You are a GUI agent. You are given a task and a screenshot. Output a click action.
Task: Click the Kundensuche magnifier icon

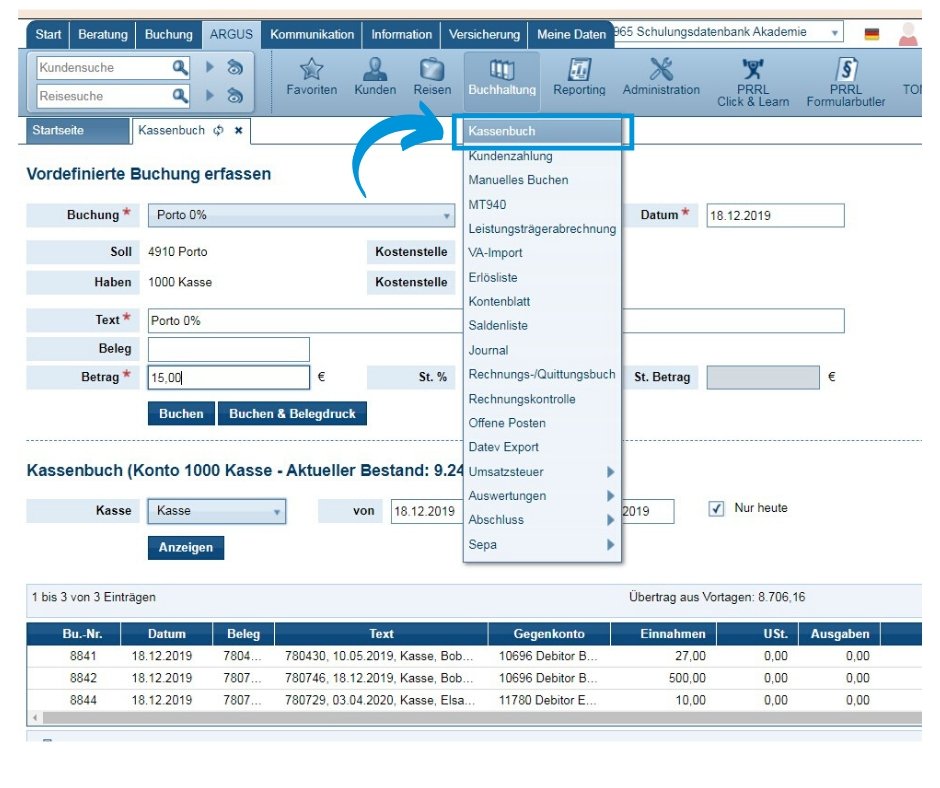180,68
